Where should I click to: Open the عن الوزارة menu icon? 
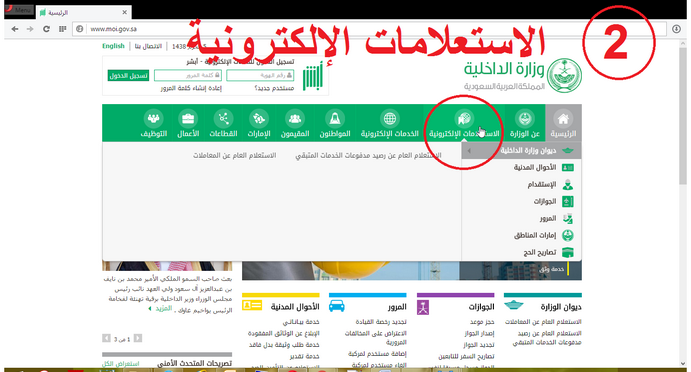click(x=524, y=119)
